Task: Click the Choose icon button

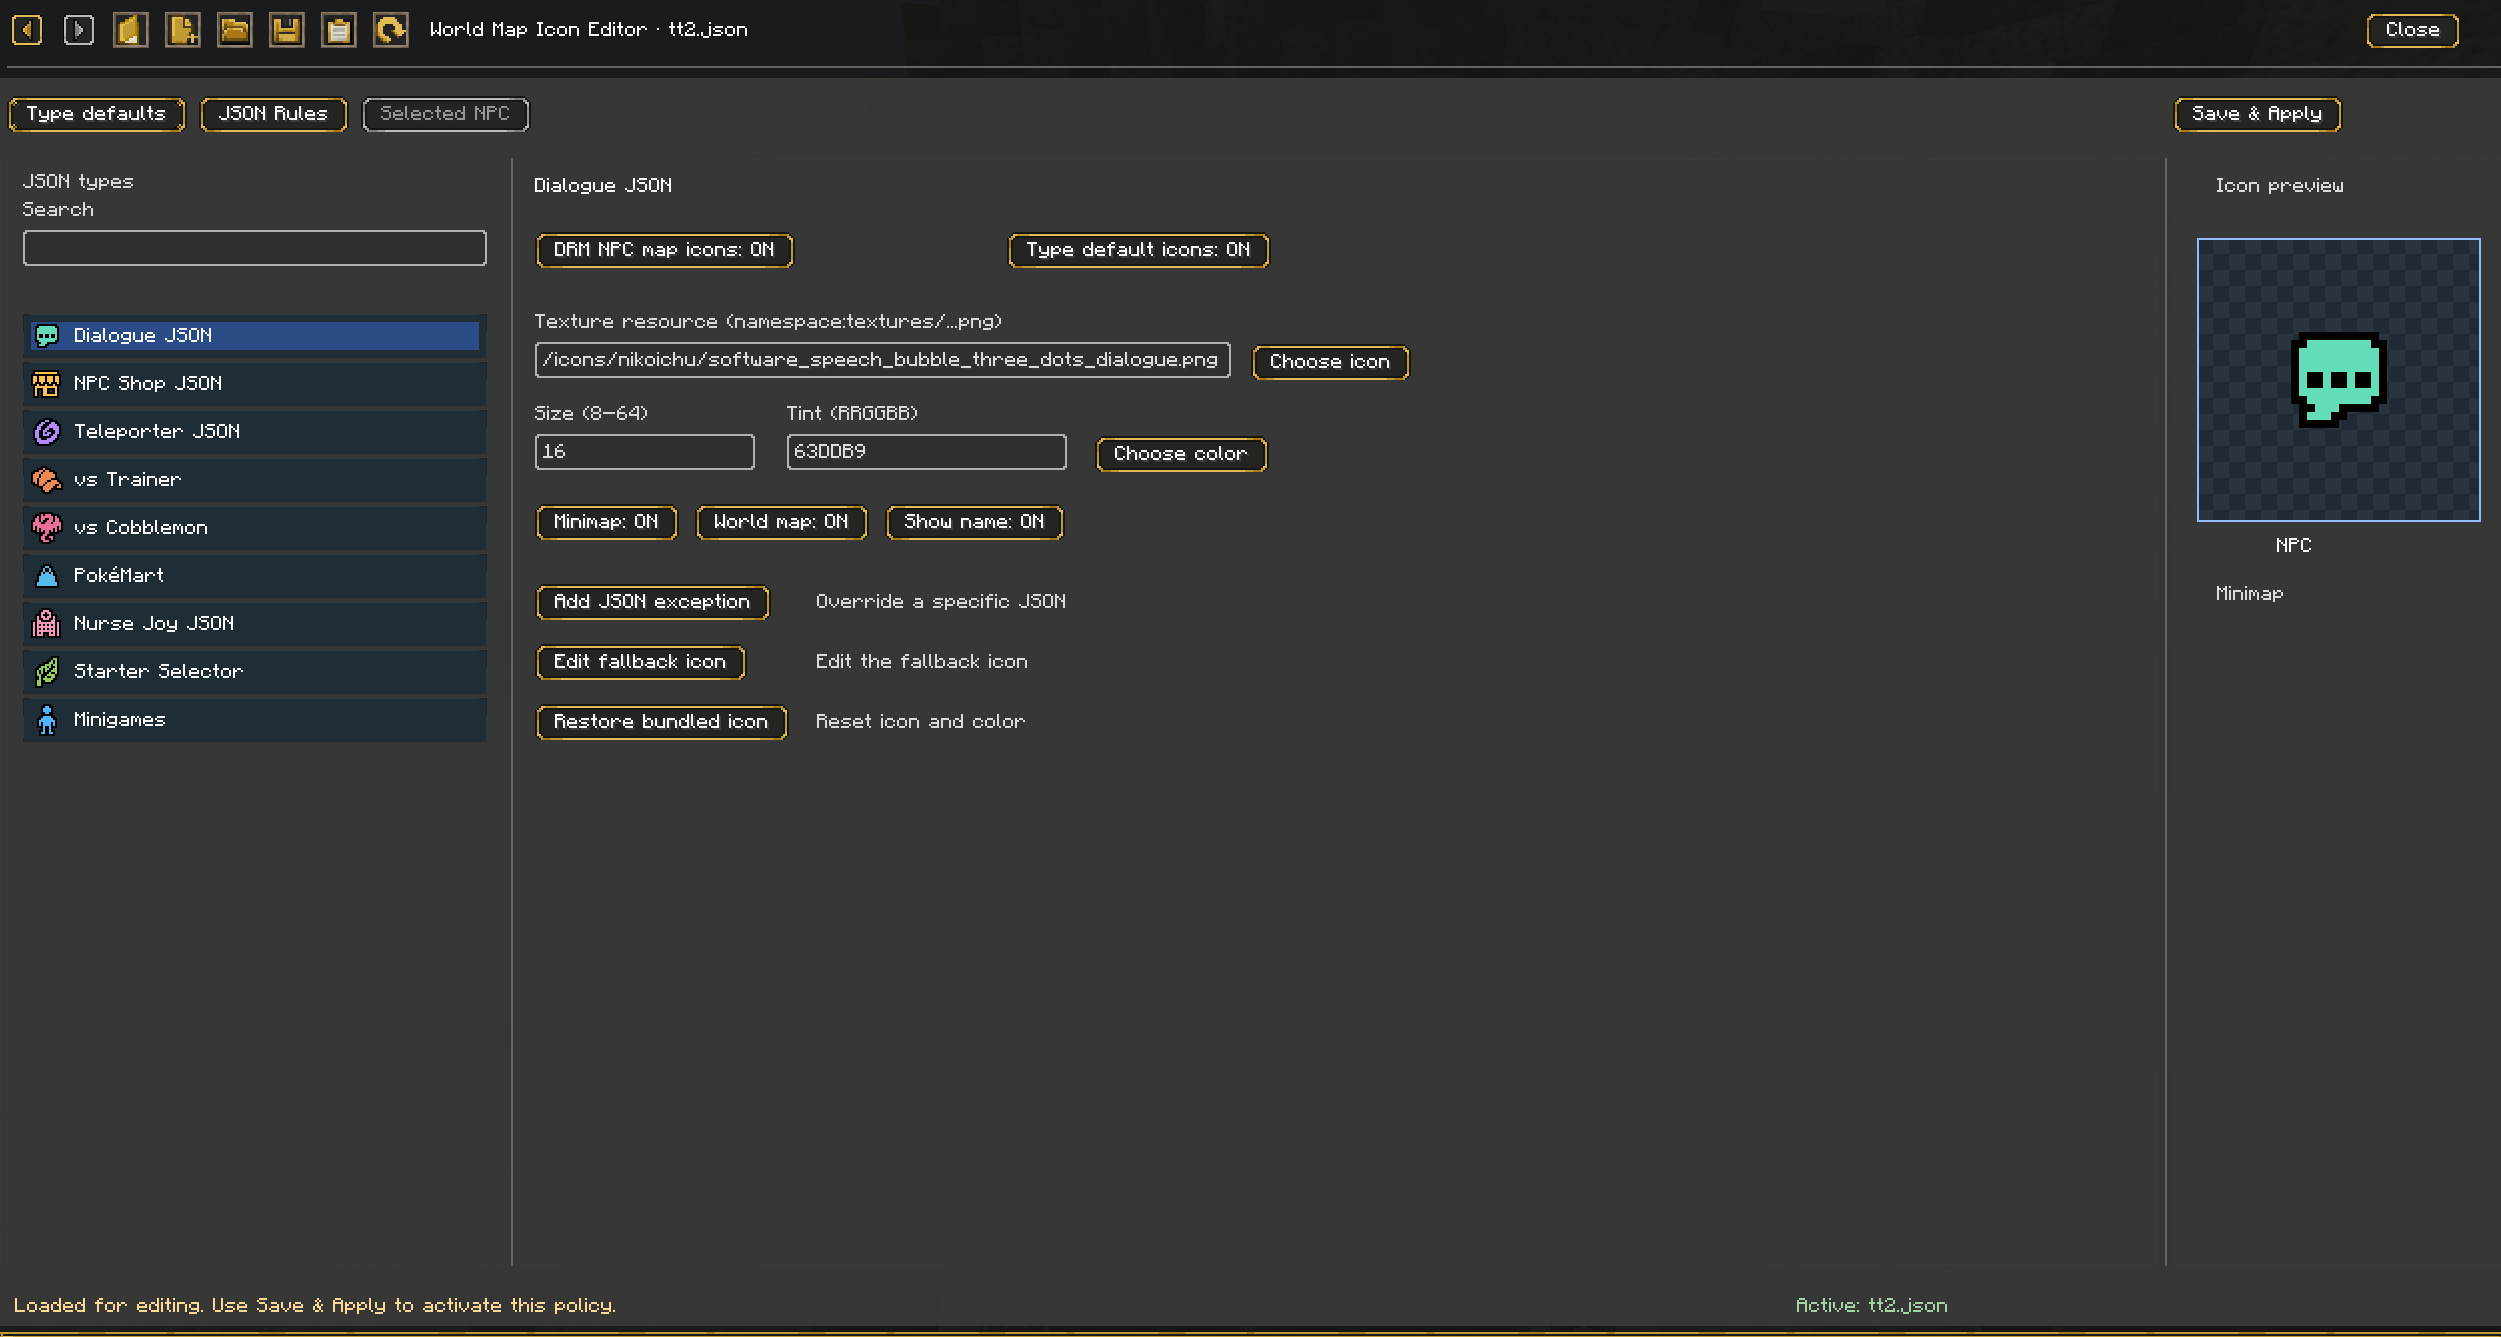Action: tap(1330, 362)
